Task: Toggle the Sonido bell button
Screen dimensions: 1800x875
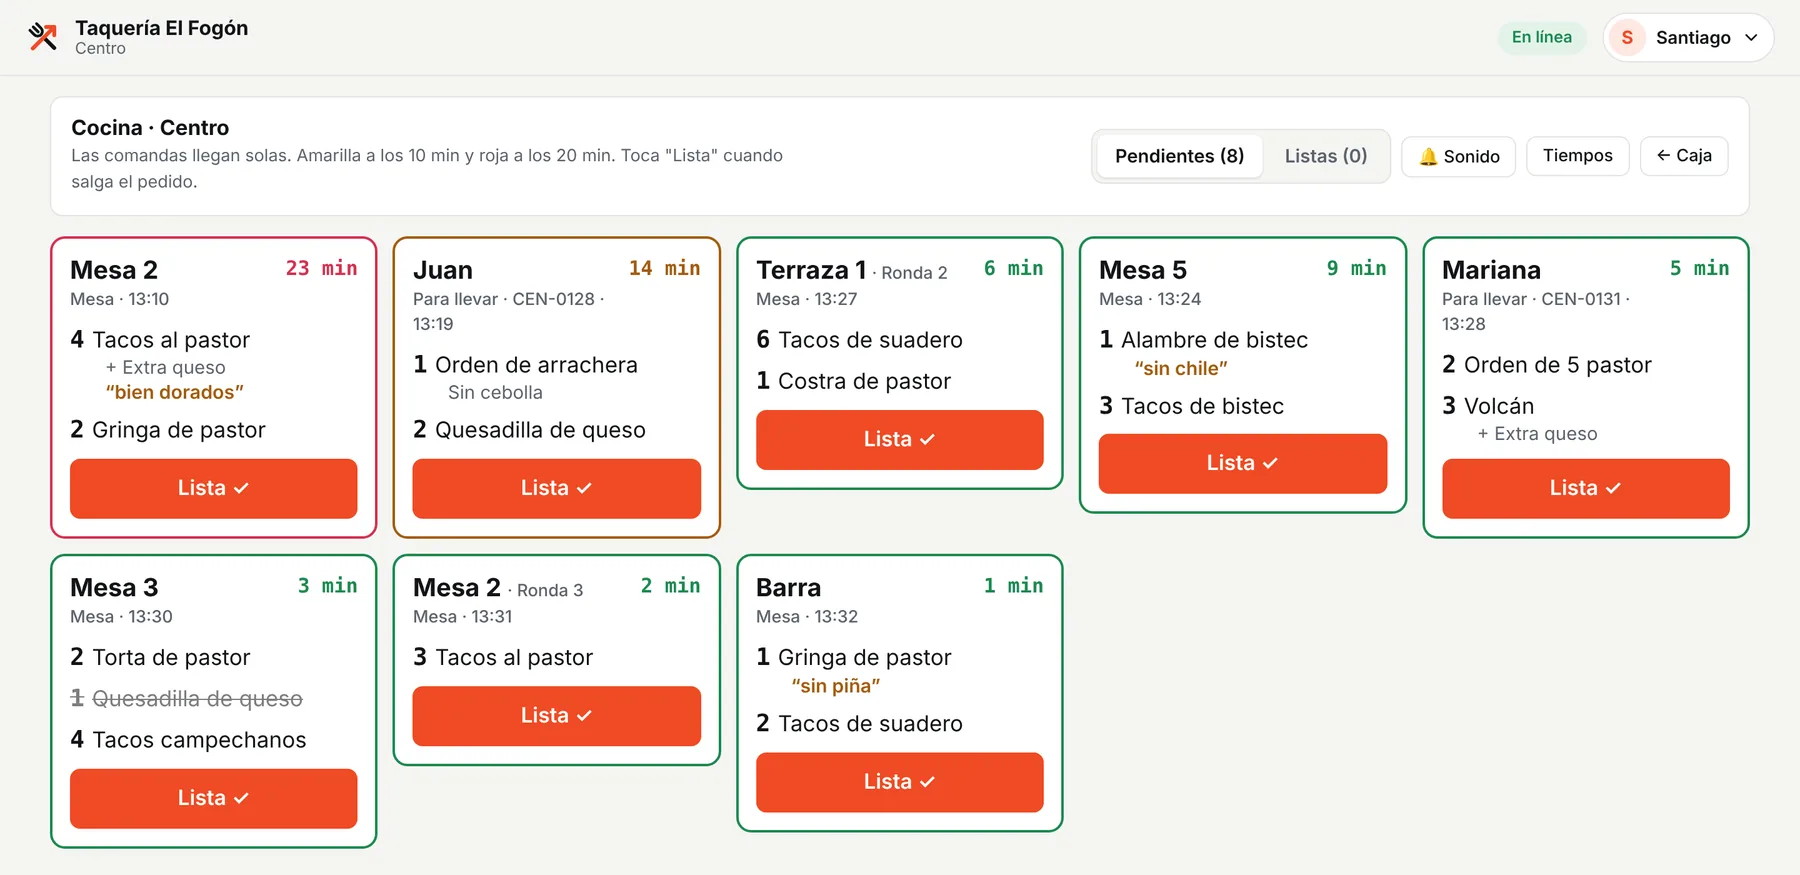Action: coord(1458,156)
